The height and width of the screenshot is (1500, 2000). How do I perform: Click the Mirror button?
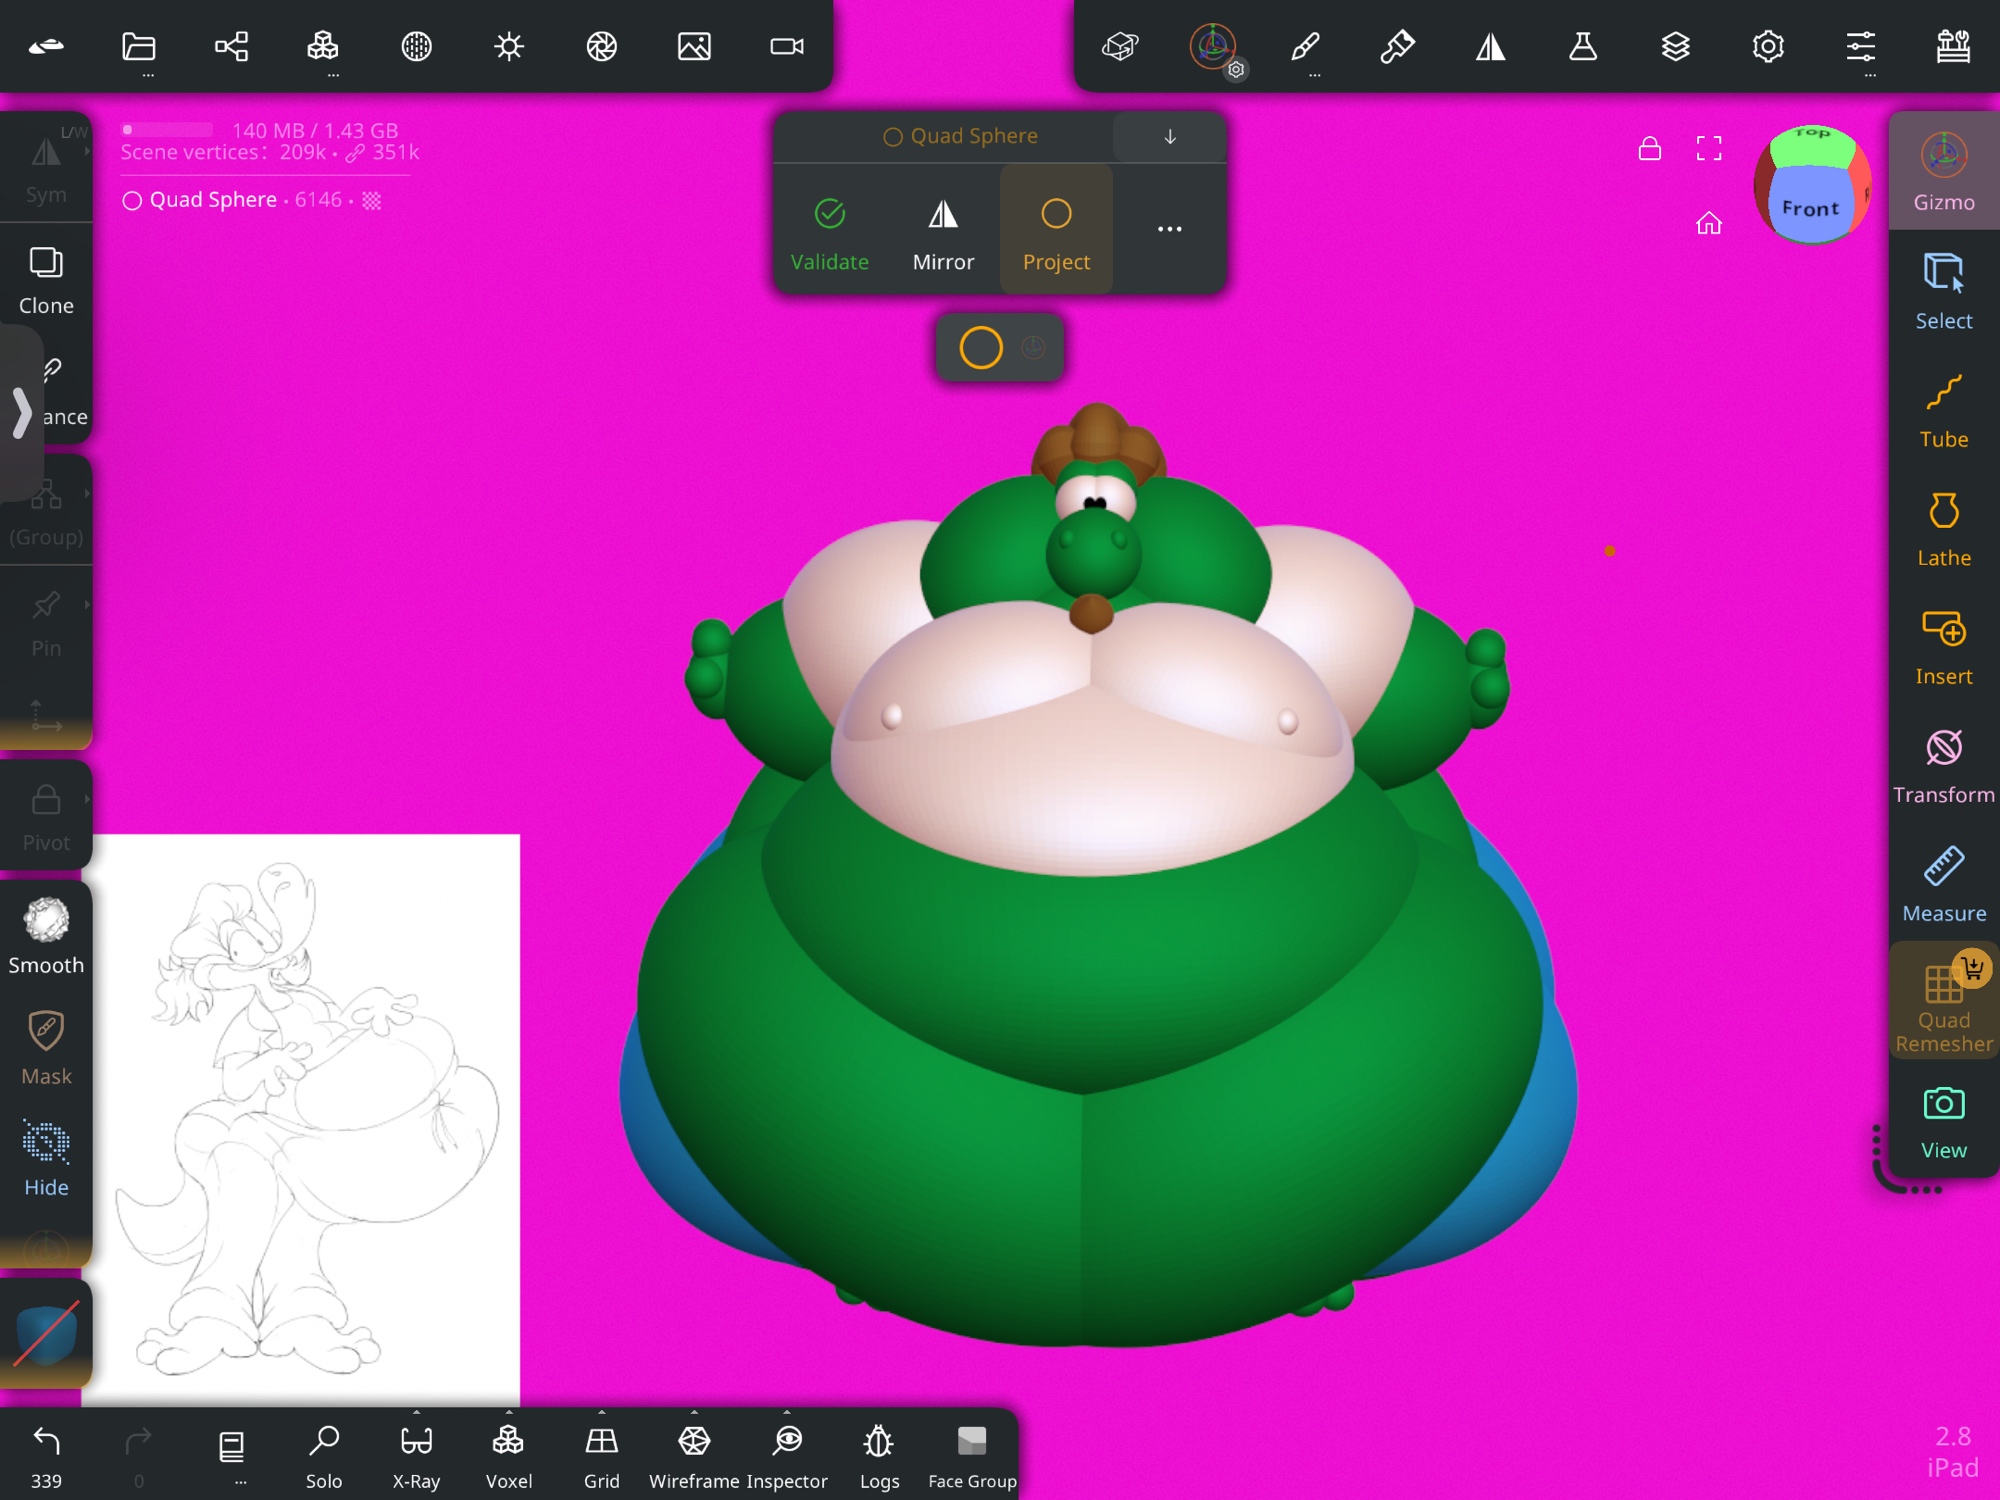[x=943, y=233]
